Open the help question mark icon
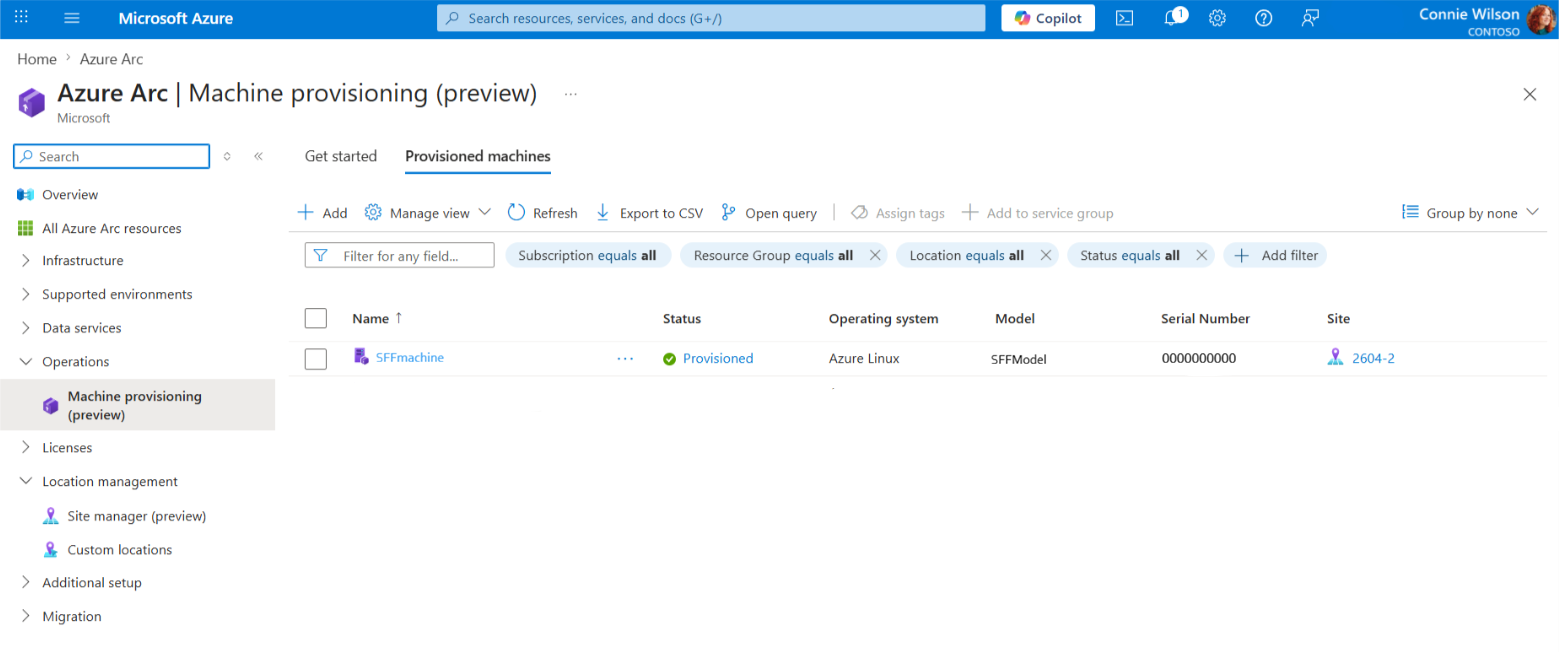The height and width of the screenshot is (652, 1559). coord(1263,18)
